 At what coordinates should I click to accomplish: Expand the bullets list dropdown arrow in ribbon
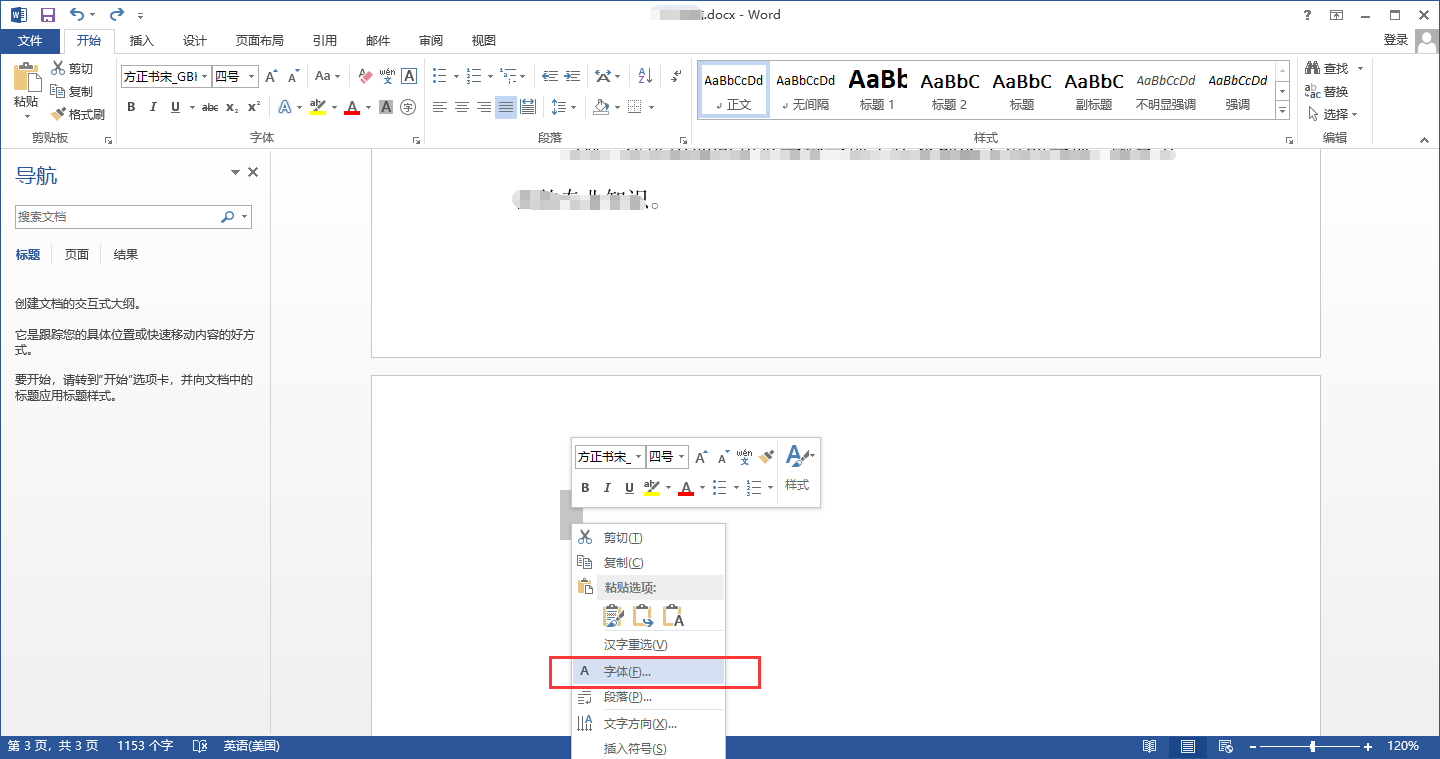(x=456, y=76)
